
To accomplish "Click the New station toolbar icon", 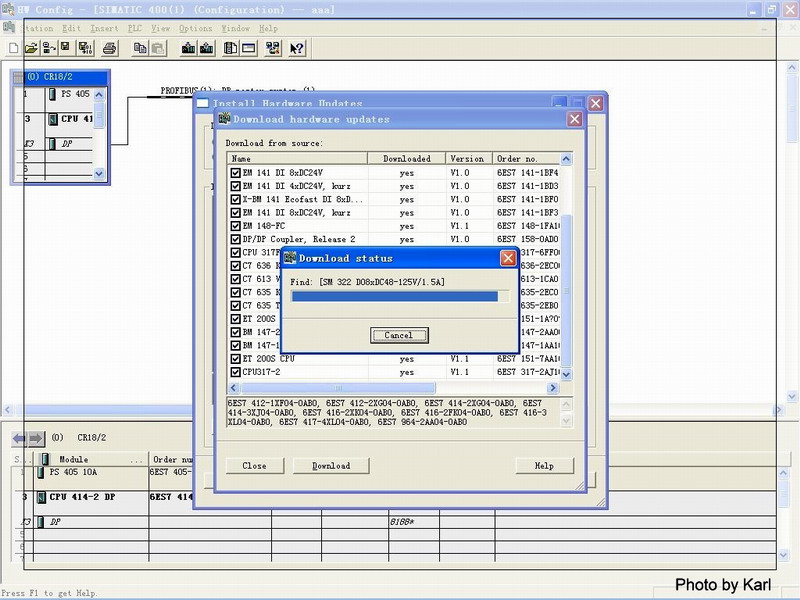I will point(14,48).
